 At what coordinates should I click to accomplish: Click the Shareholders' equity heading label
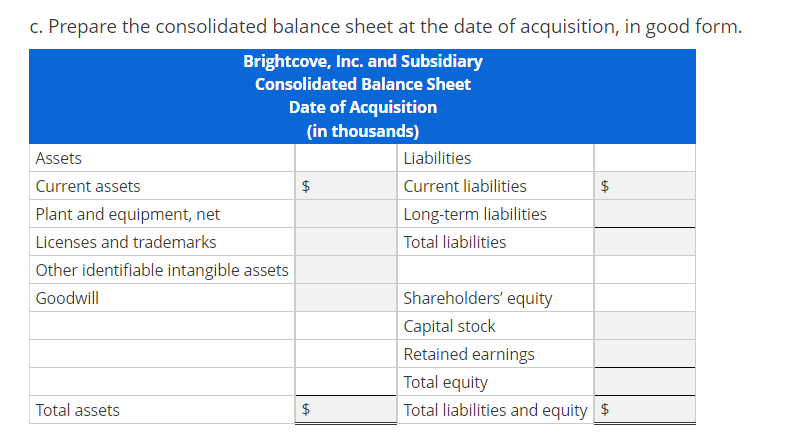click(x=478, y=298)
